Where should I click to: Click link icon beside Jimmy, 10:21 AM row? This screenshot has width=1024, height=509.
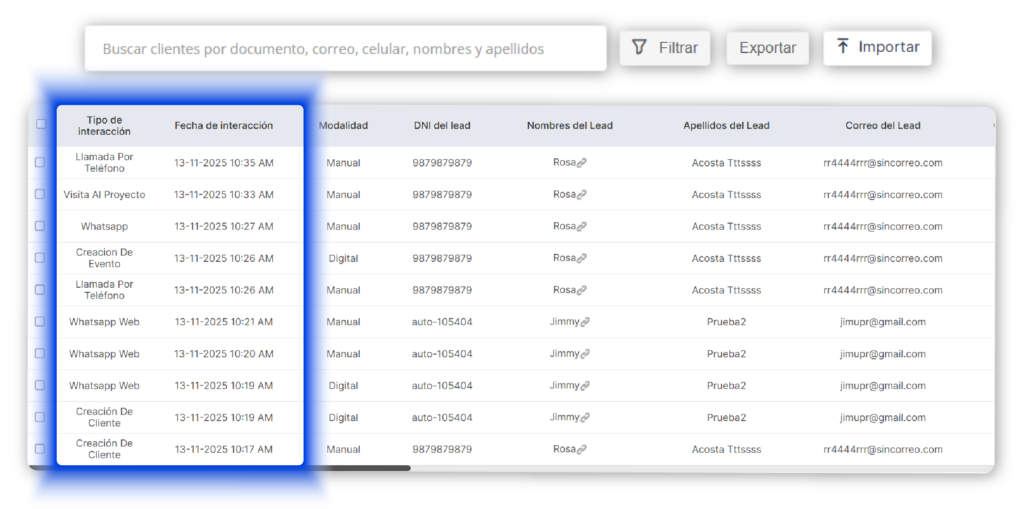coord(585,322)
